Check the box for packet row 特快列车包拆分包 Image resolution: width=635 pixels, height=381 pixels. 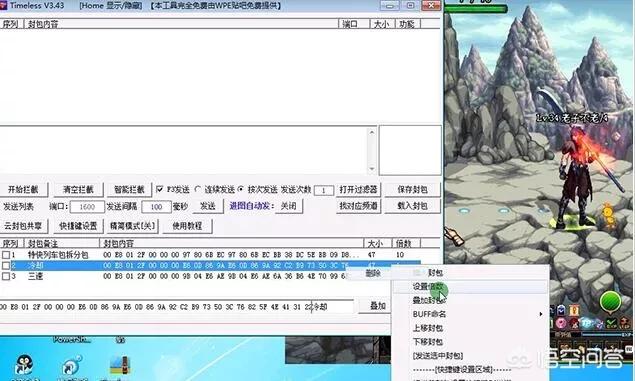coord(6,255)
